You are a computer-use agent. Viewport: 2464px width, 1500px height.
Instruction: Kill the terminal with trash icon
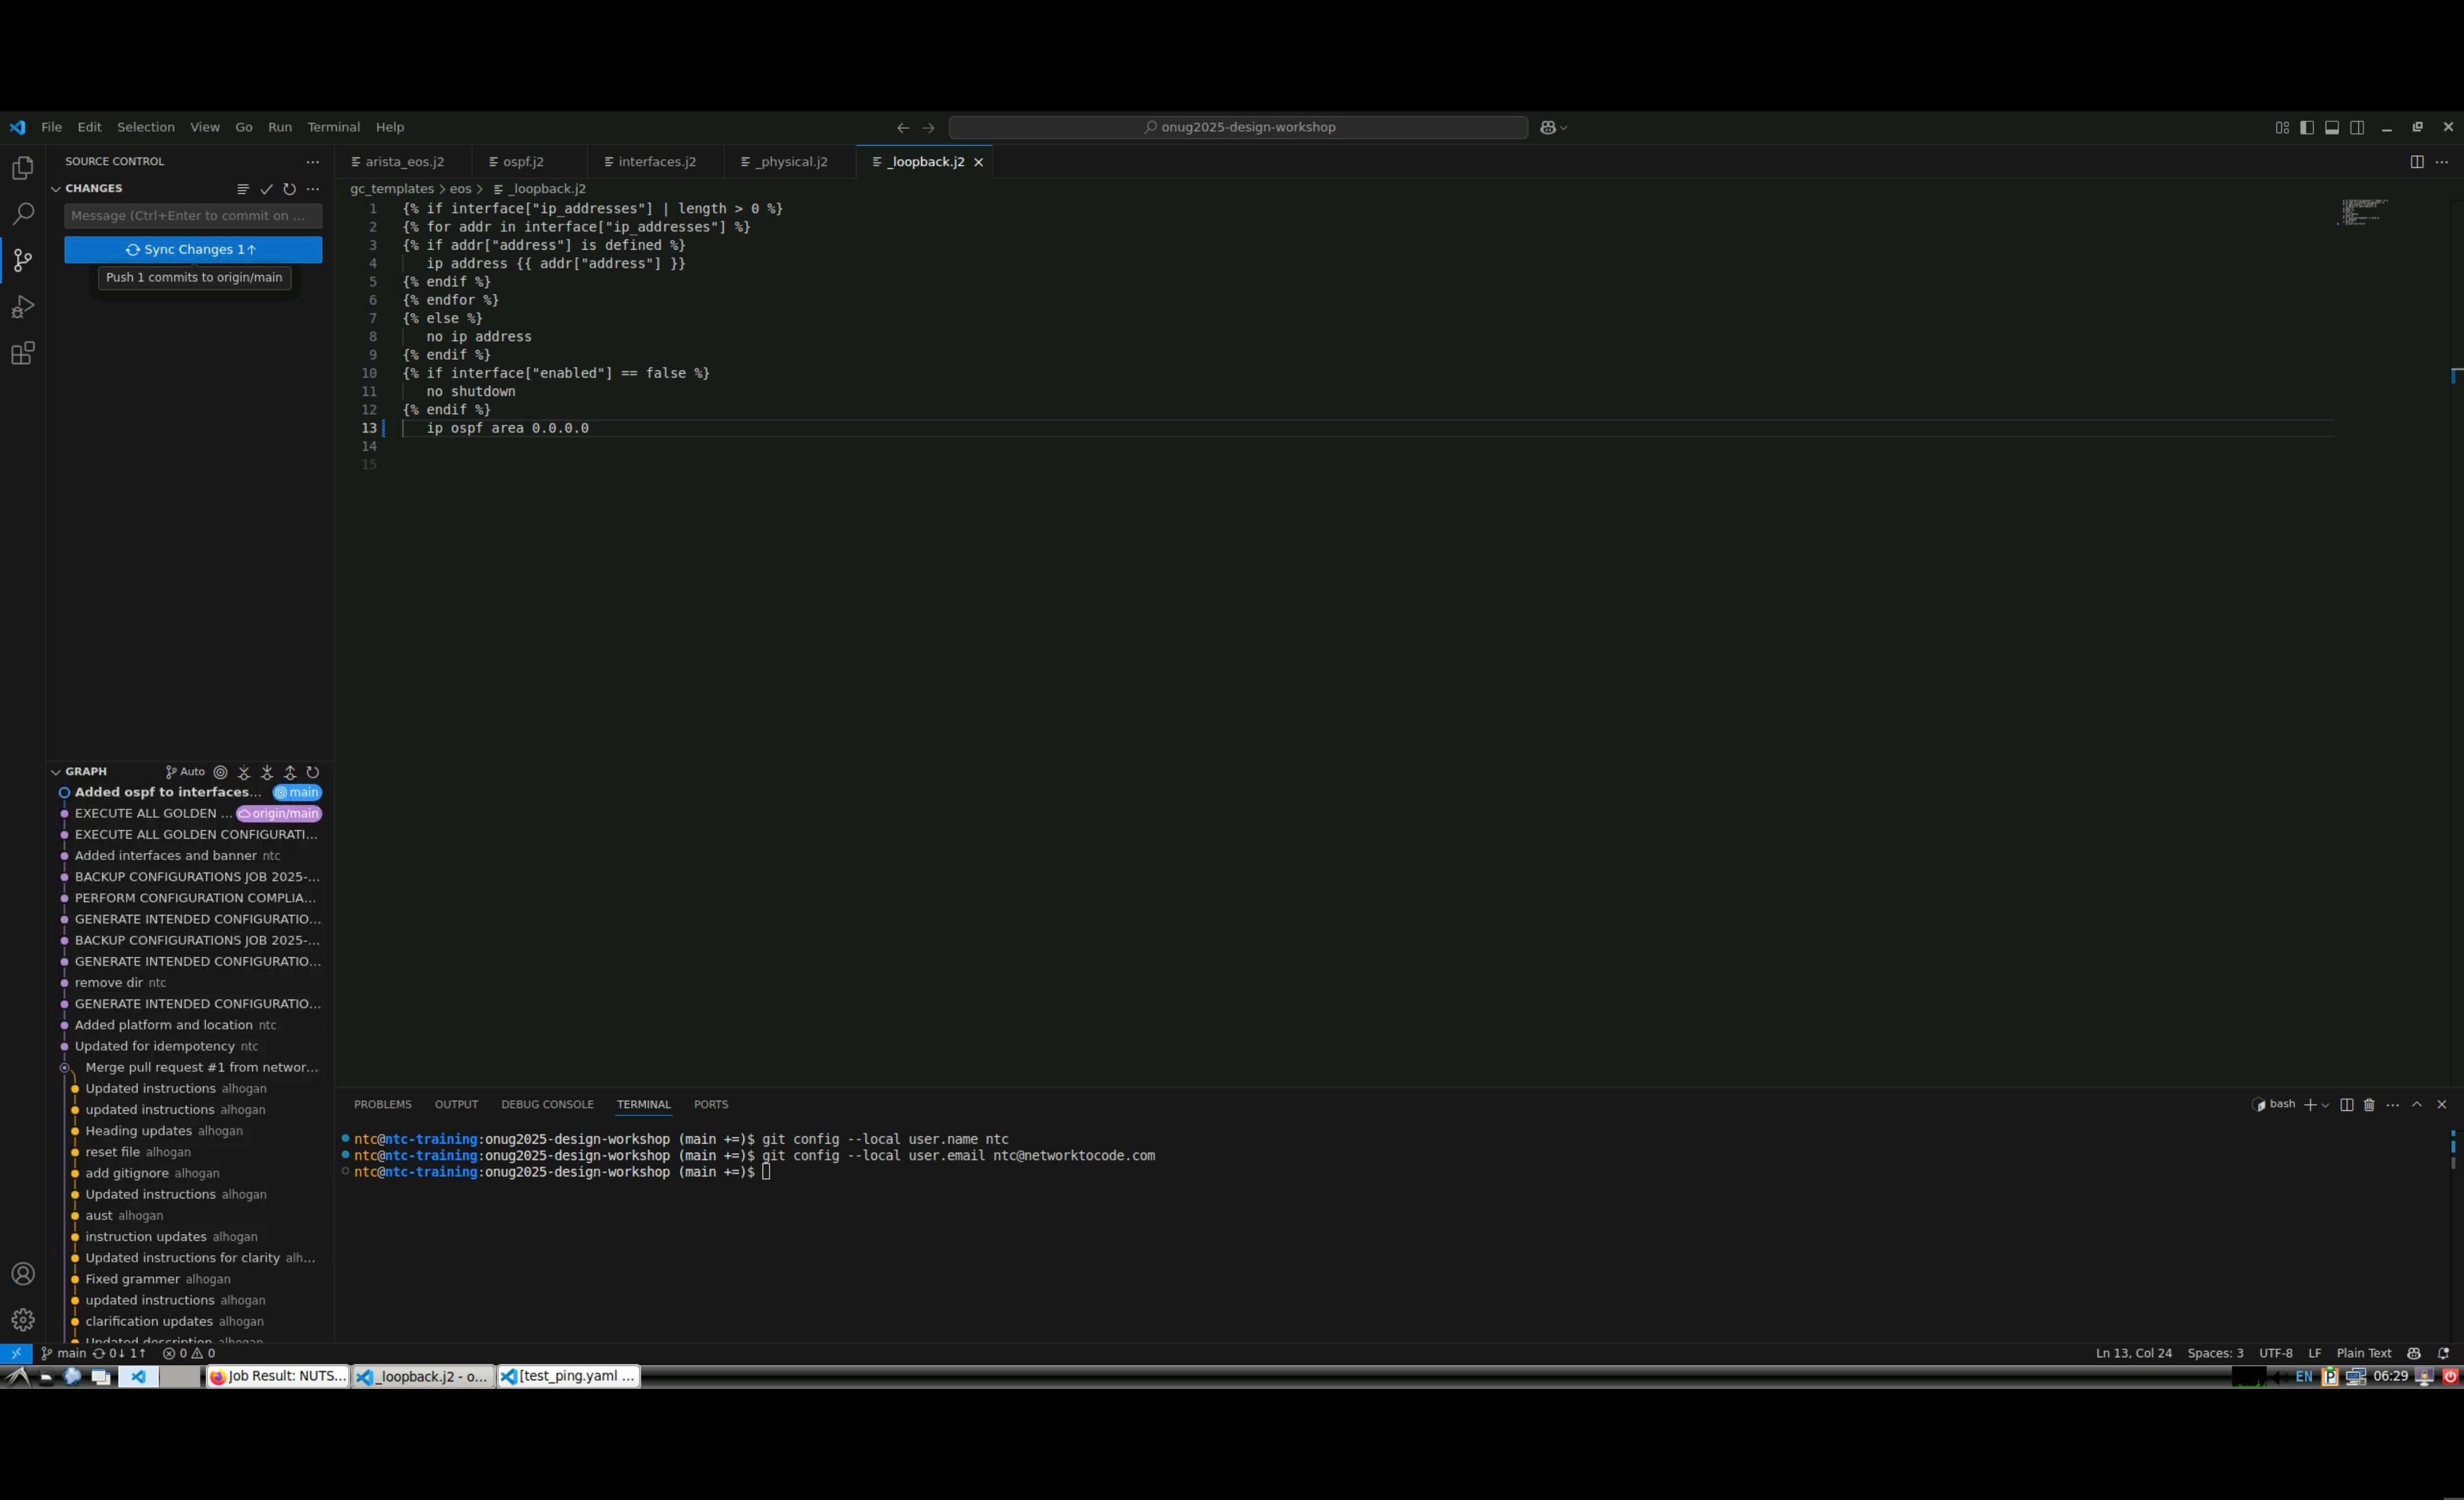coord(2369,1105)
